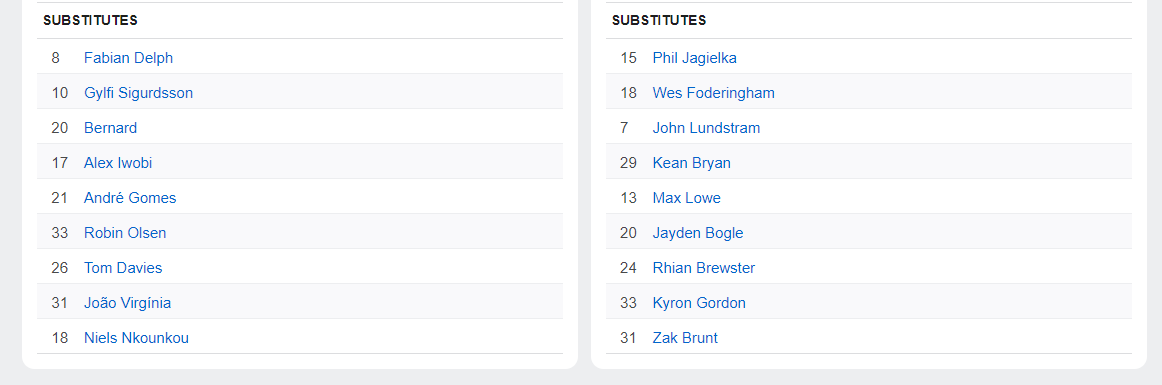View André Gomes player page

click(130, 198)
